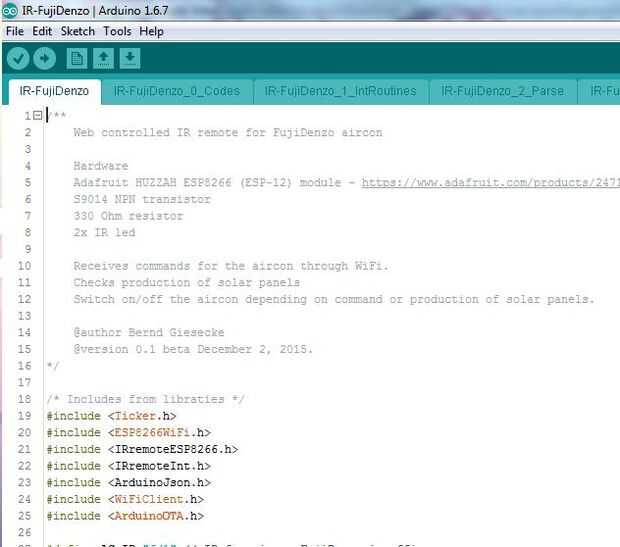Image resolution: width=620 pixels, height=547 pixels.
Task: Click the "330 Ohm resistor" line
Action: [x=128, y=216]
